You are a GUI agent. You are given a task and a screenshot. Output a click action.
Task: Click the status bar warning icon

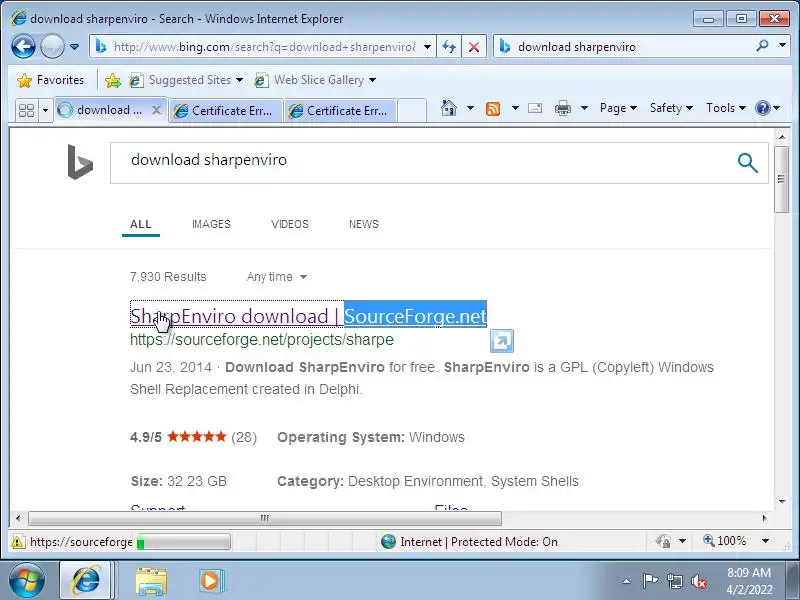click(x=18, y=542)
